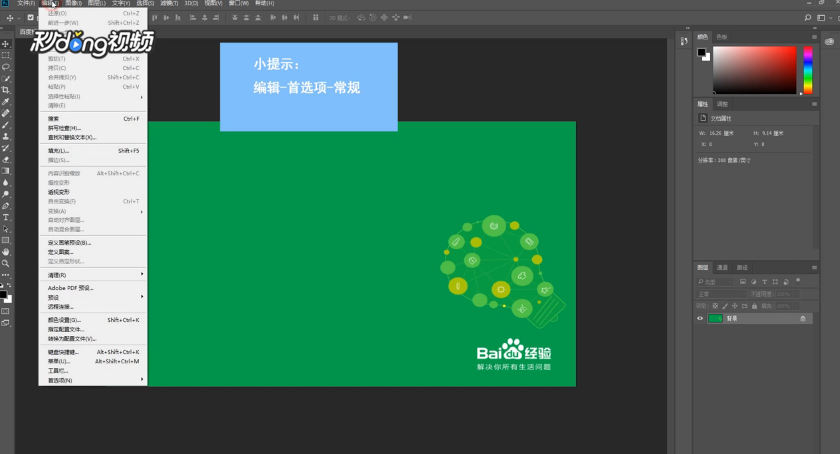Viewport: 840px width, 454px height.
Task: Expand the 清理(R) submenu
Action: (x=93, y=275)
